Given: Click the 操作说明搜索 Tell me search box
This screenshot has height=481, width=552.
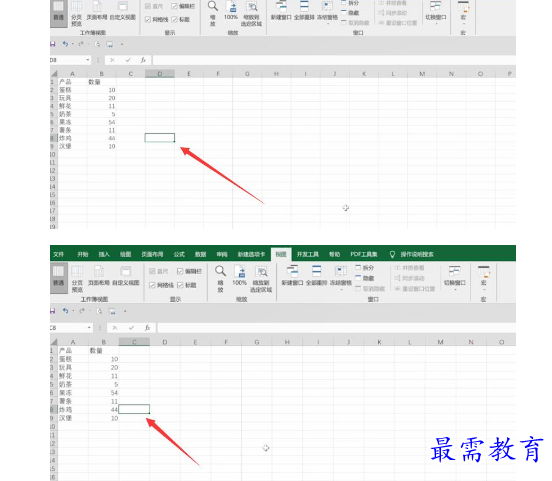Looking at the screenshot, I should [x=412, y=254].
